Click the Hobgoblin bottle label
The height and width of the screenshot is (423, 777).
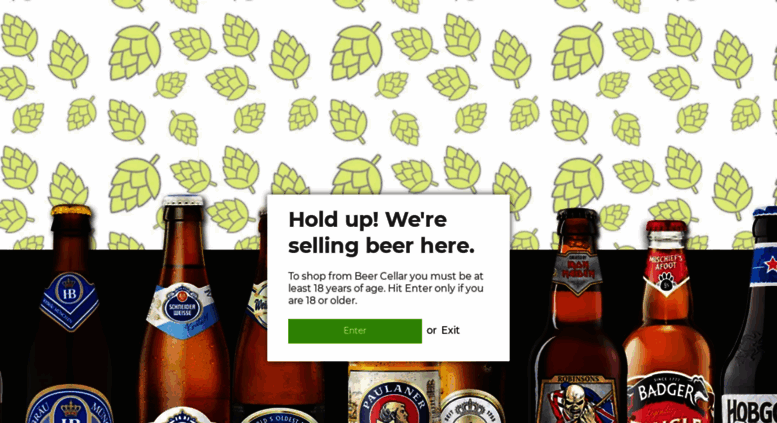(x=749, y=410)
